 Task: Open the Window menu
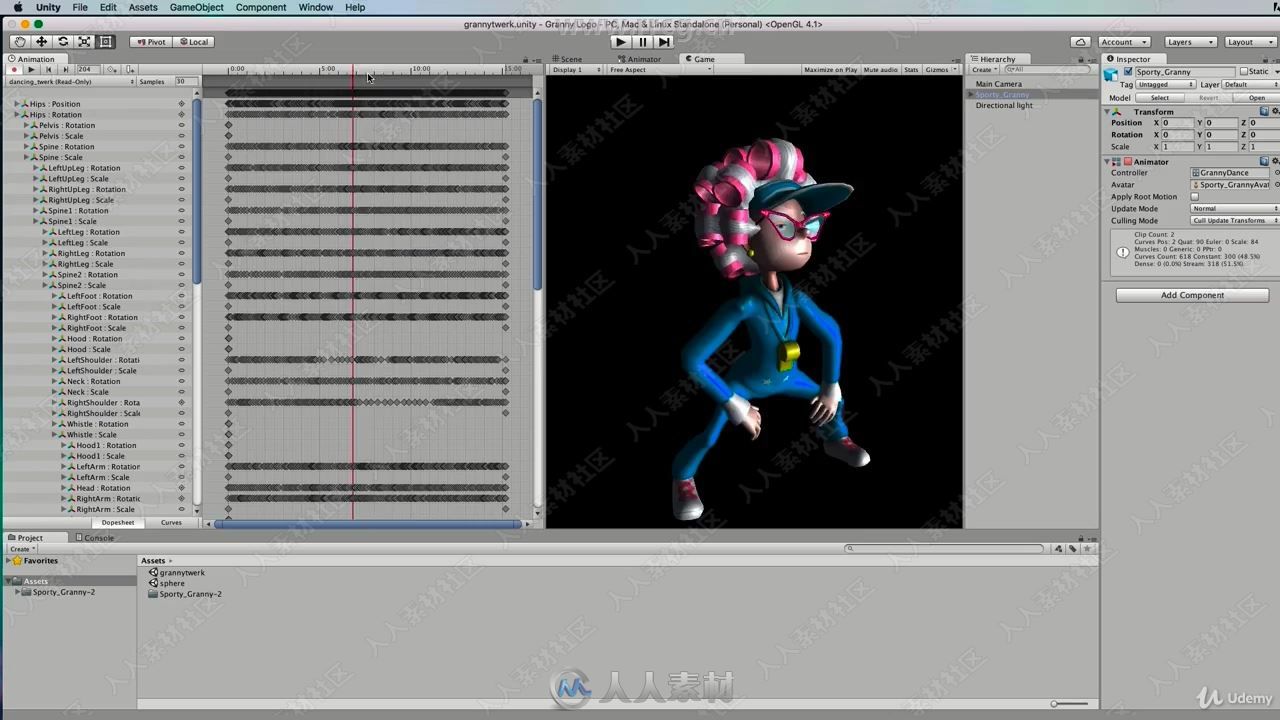click(316, 7)
